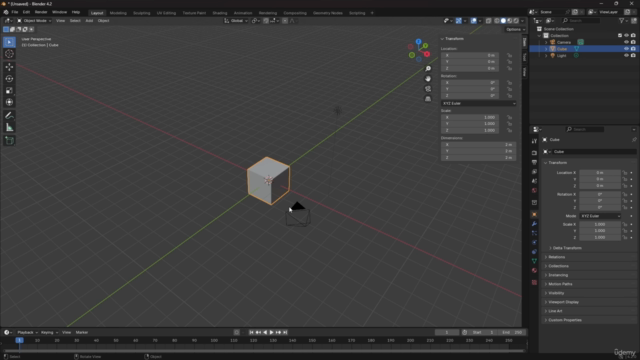Play animation forward

tap(271, 332)
